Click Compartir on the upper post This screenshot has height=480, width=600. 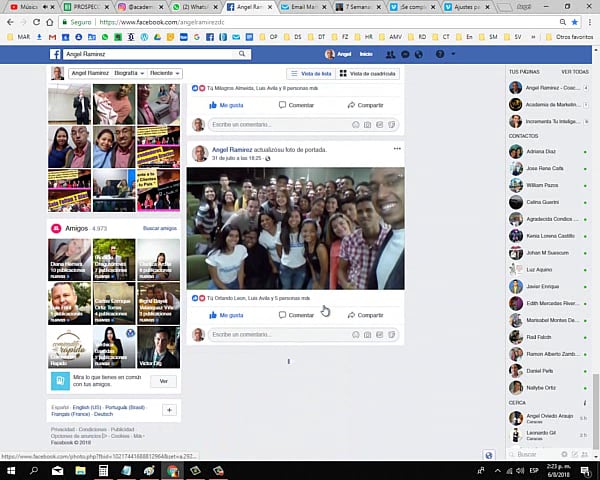tap(365, 105)
